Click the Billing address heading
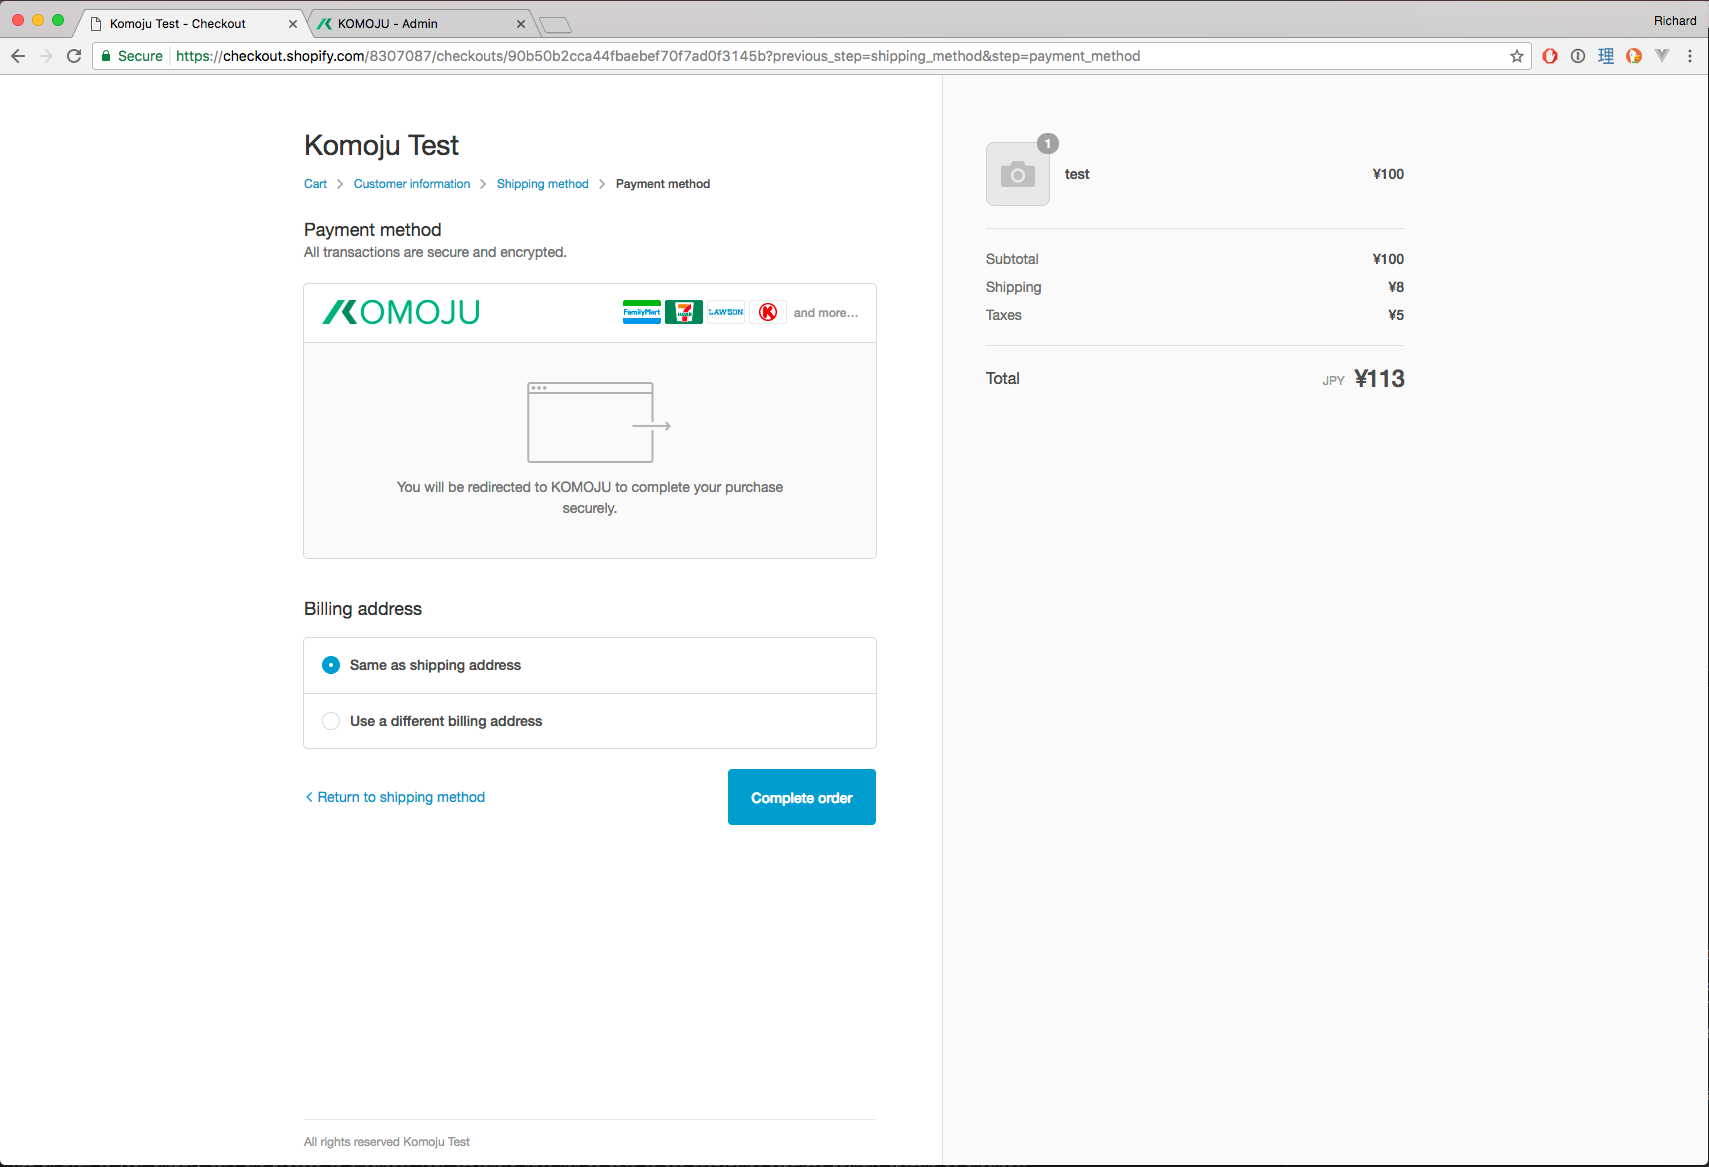Screen dimensions: 1709x1167 [x=363, y=609]
